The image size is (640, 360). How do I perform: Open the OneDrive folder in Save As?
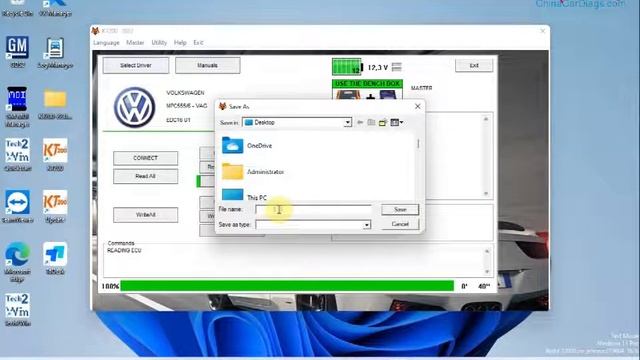247,146
